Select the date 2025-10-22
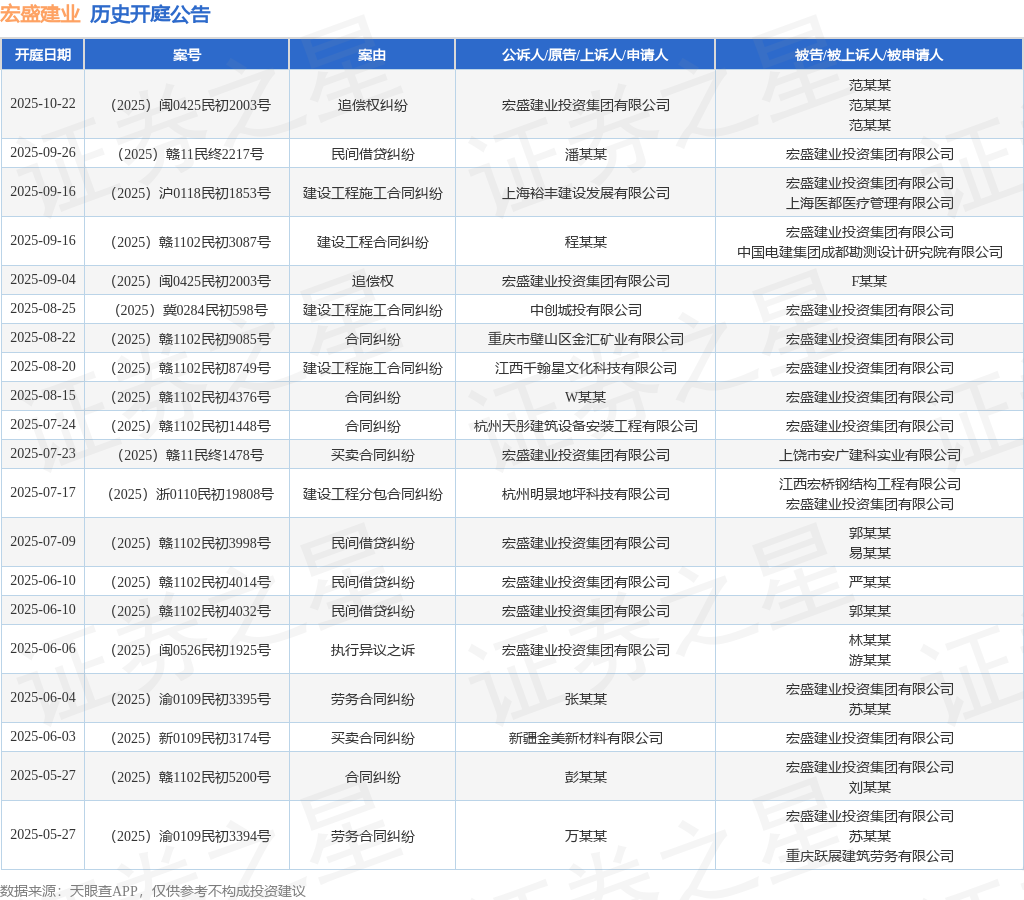 click(43, 104)
